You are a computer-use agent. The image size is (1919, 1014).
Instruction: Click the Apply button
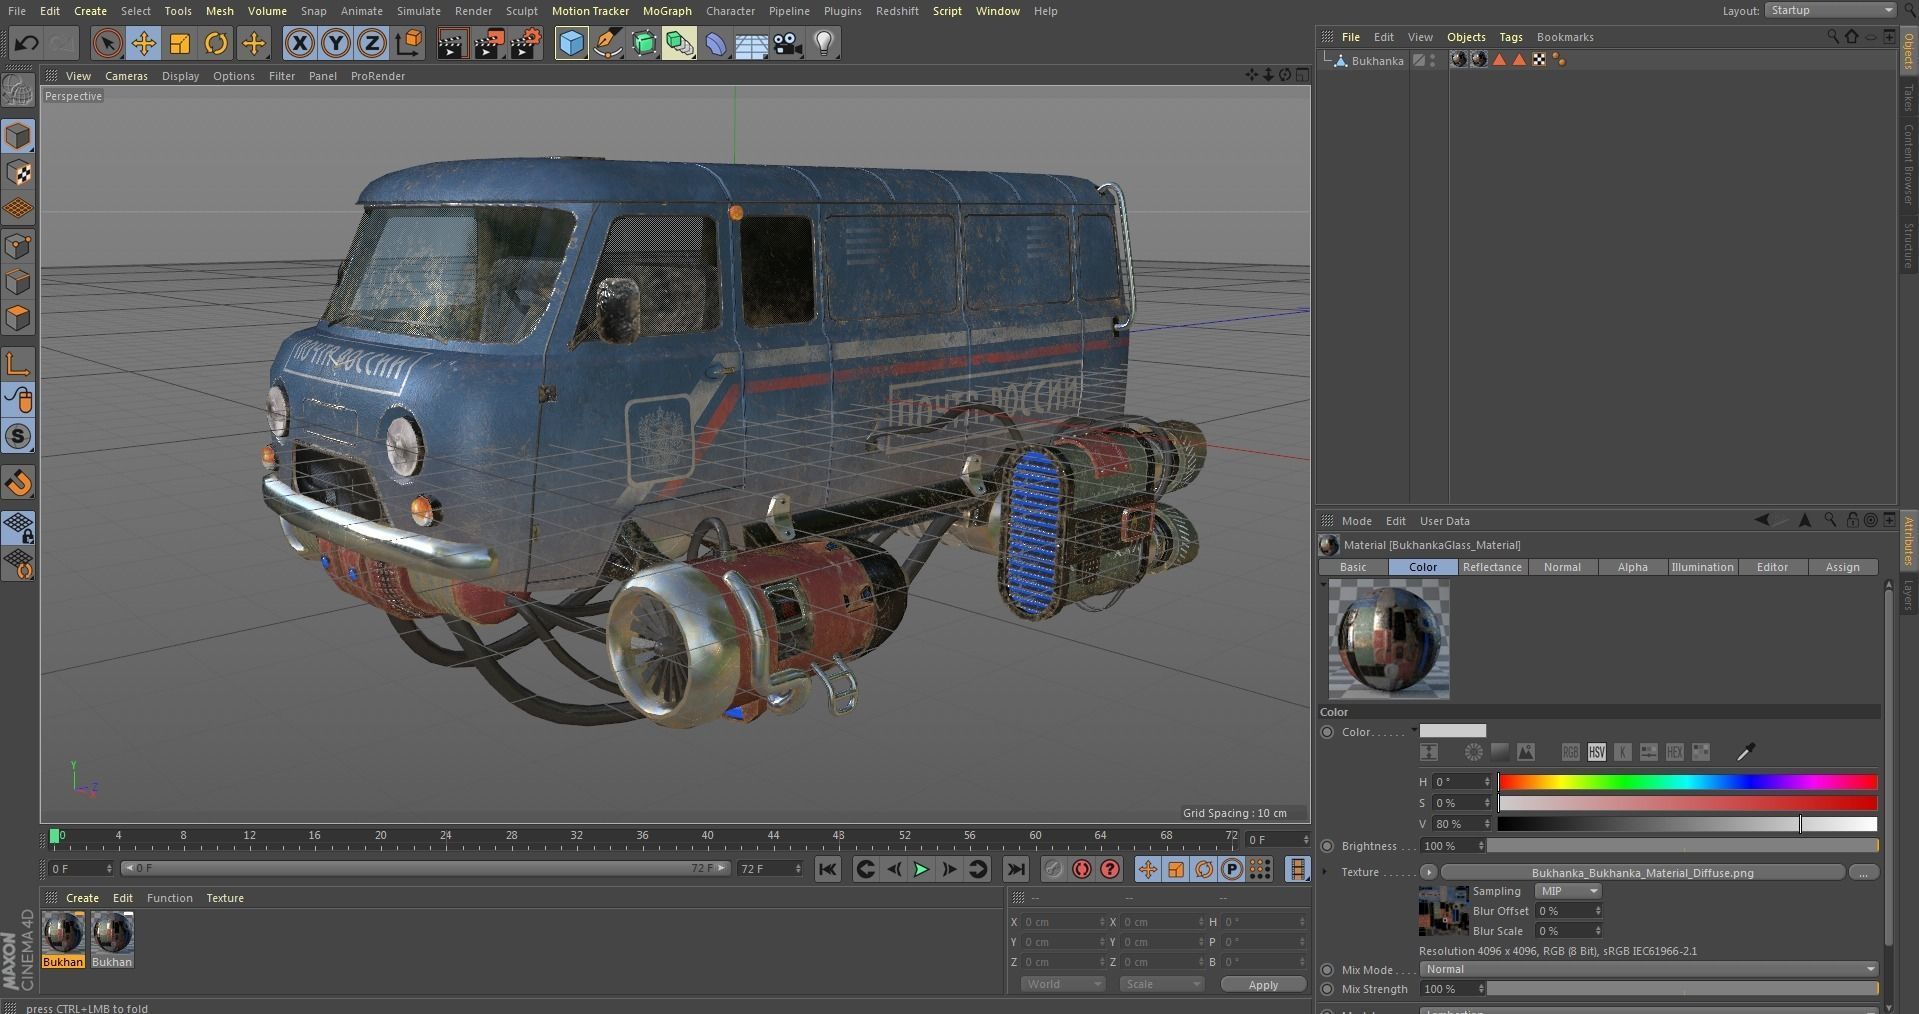[x=1263, y=984]
